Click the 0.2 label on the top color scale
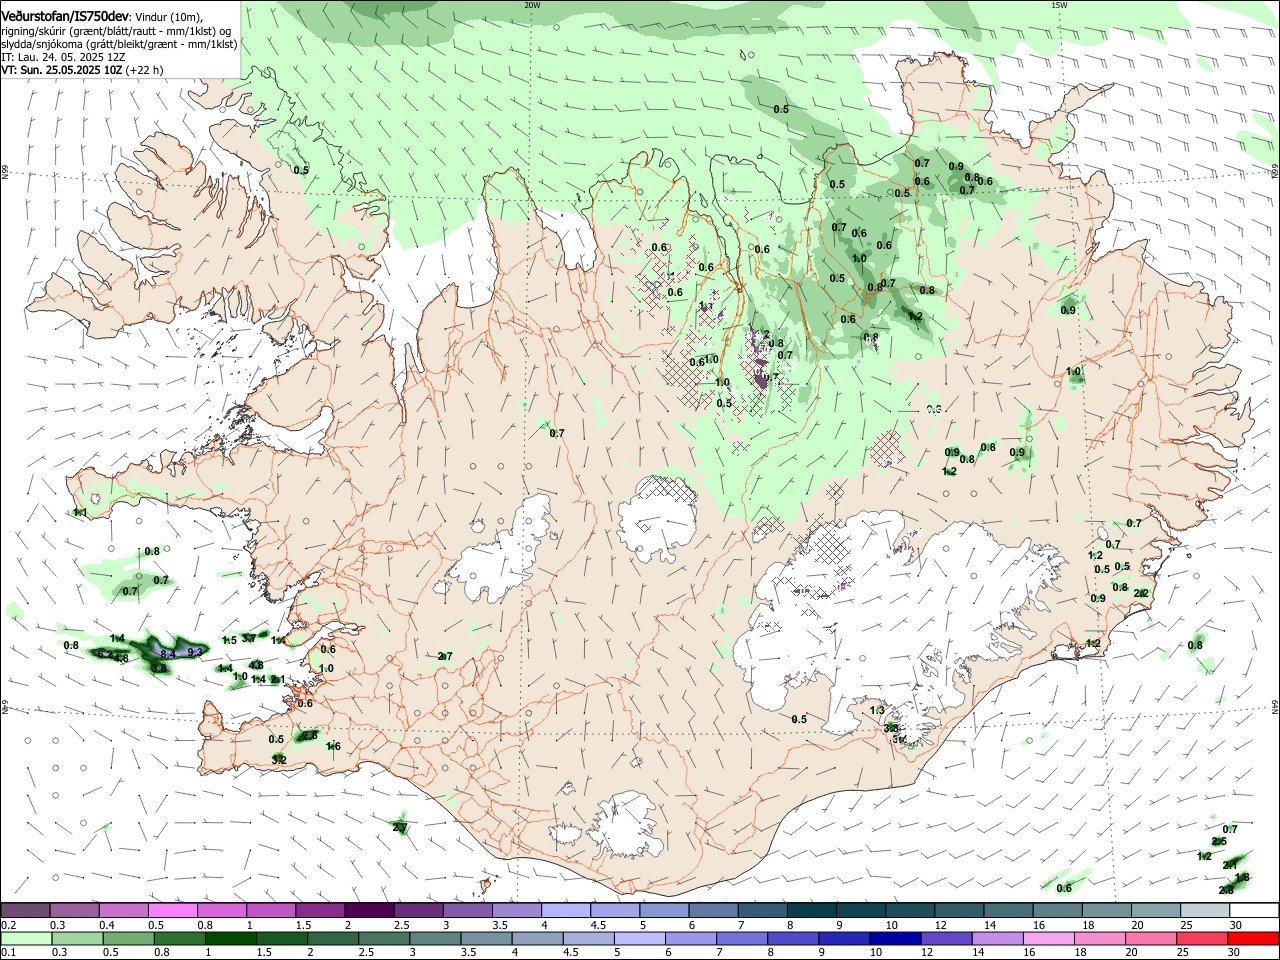 tap(9, 925)
